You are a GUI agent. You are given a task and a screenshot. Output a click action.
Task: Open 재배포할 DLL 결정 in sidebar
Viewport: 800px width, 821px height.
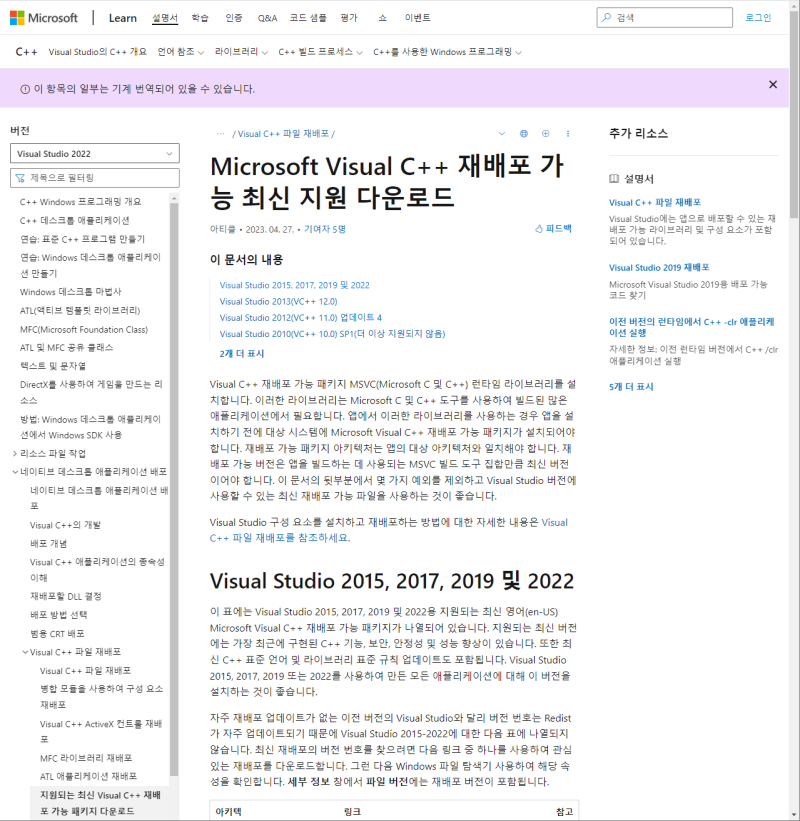[x=65, y=596]
